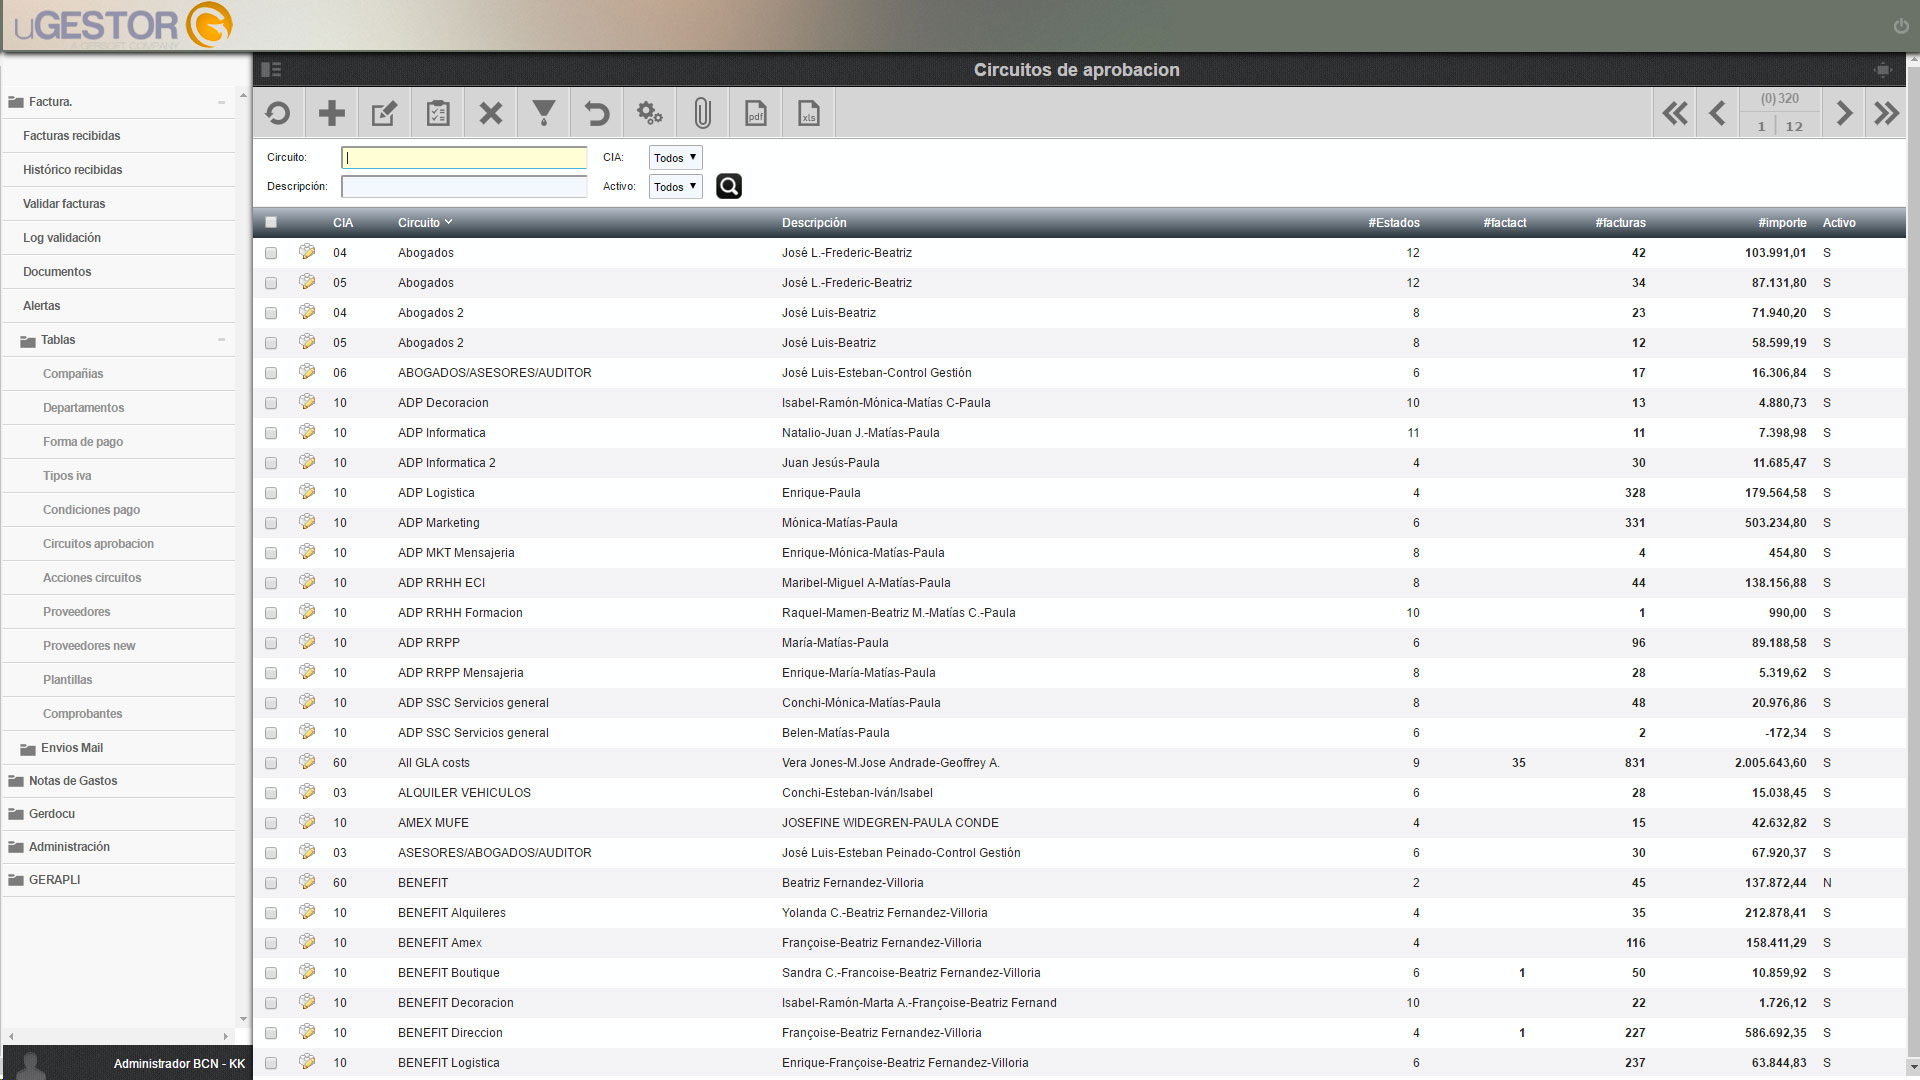This screenshot has width=1920, height=1080.
Task: Click the search magnifier button
Action: click(729, 186)
